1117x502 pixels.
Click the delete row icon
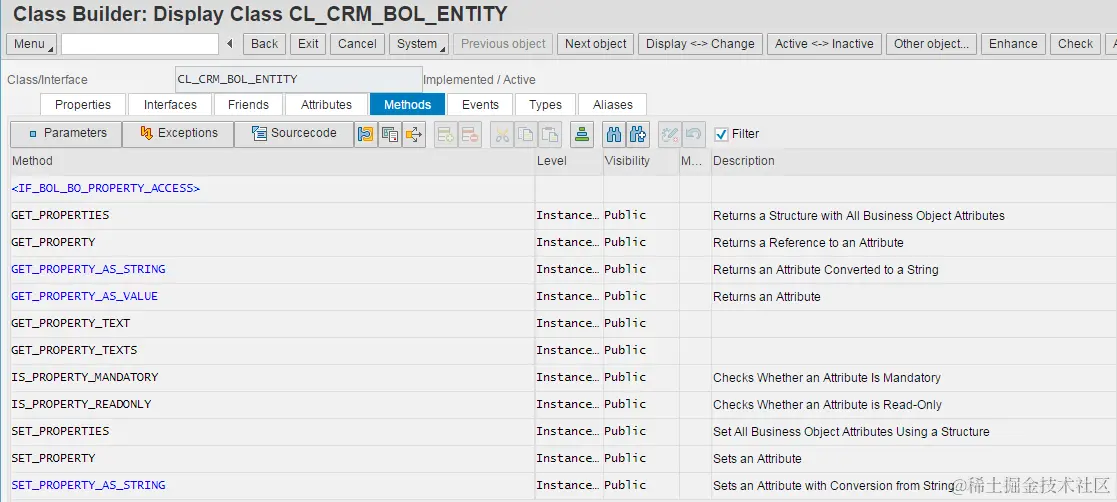pos(470,134)
